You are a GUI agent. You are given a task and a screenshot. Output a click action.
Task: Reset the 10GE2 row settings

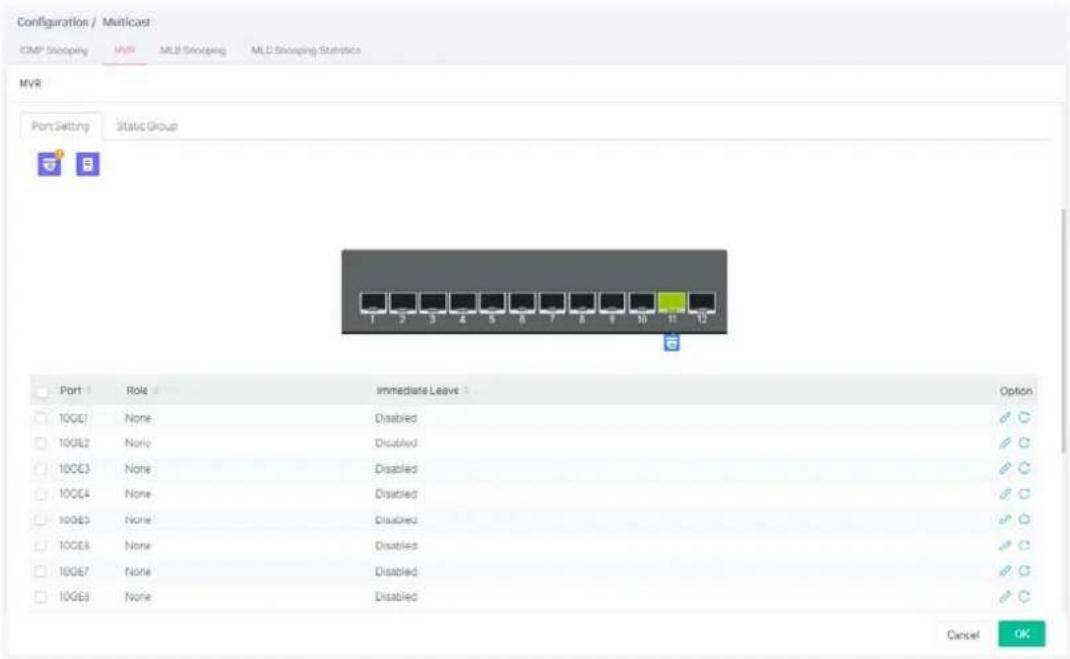click(x=1024, y=443)
